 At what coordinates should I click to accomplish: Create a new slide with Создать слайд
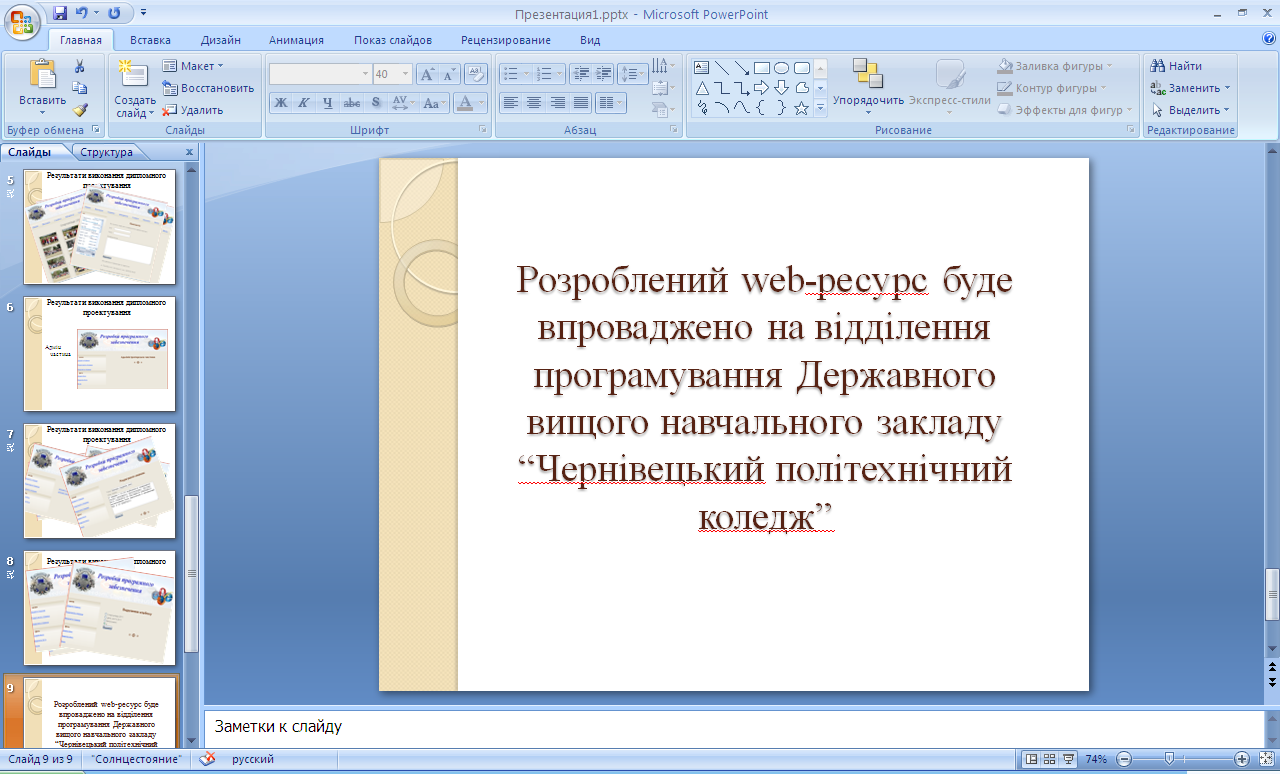point(135,88)
